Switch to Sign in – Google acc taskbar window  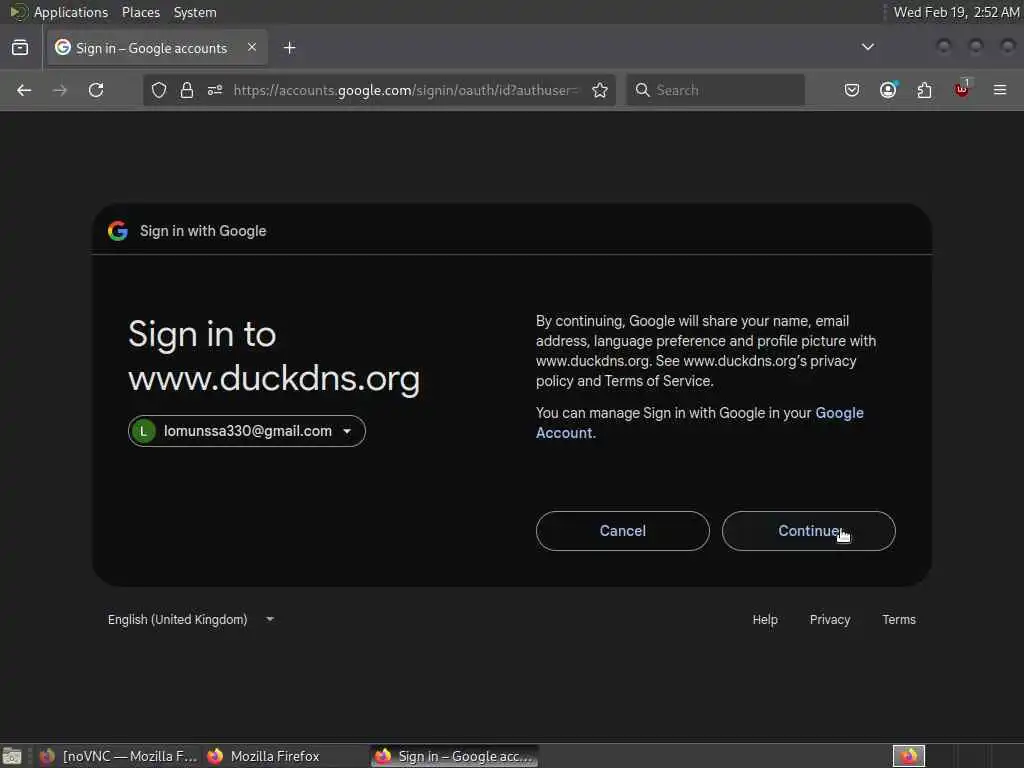[x=455, y=756]
